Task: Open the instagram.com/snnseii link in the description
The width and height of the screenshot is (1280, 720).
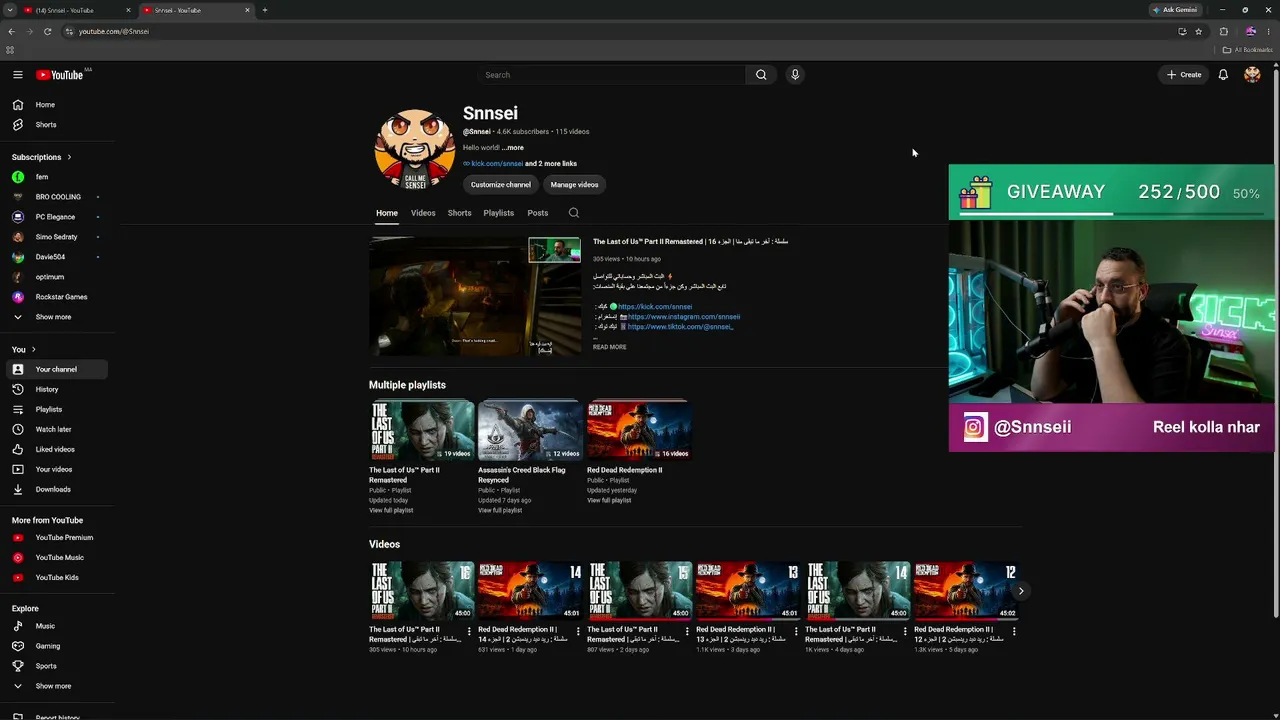Action: point(684,317)
